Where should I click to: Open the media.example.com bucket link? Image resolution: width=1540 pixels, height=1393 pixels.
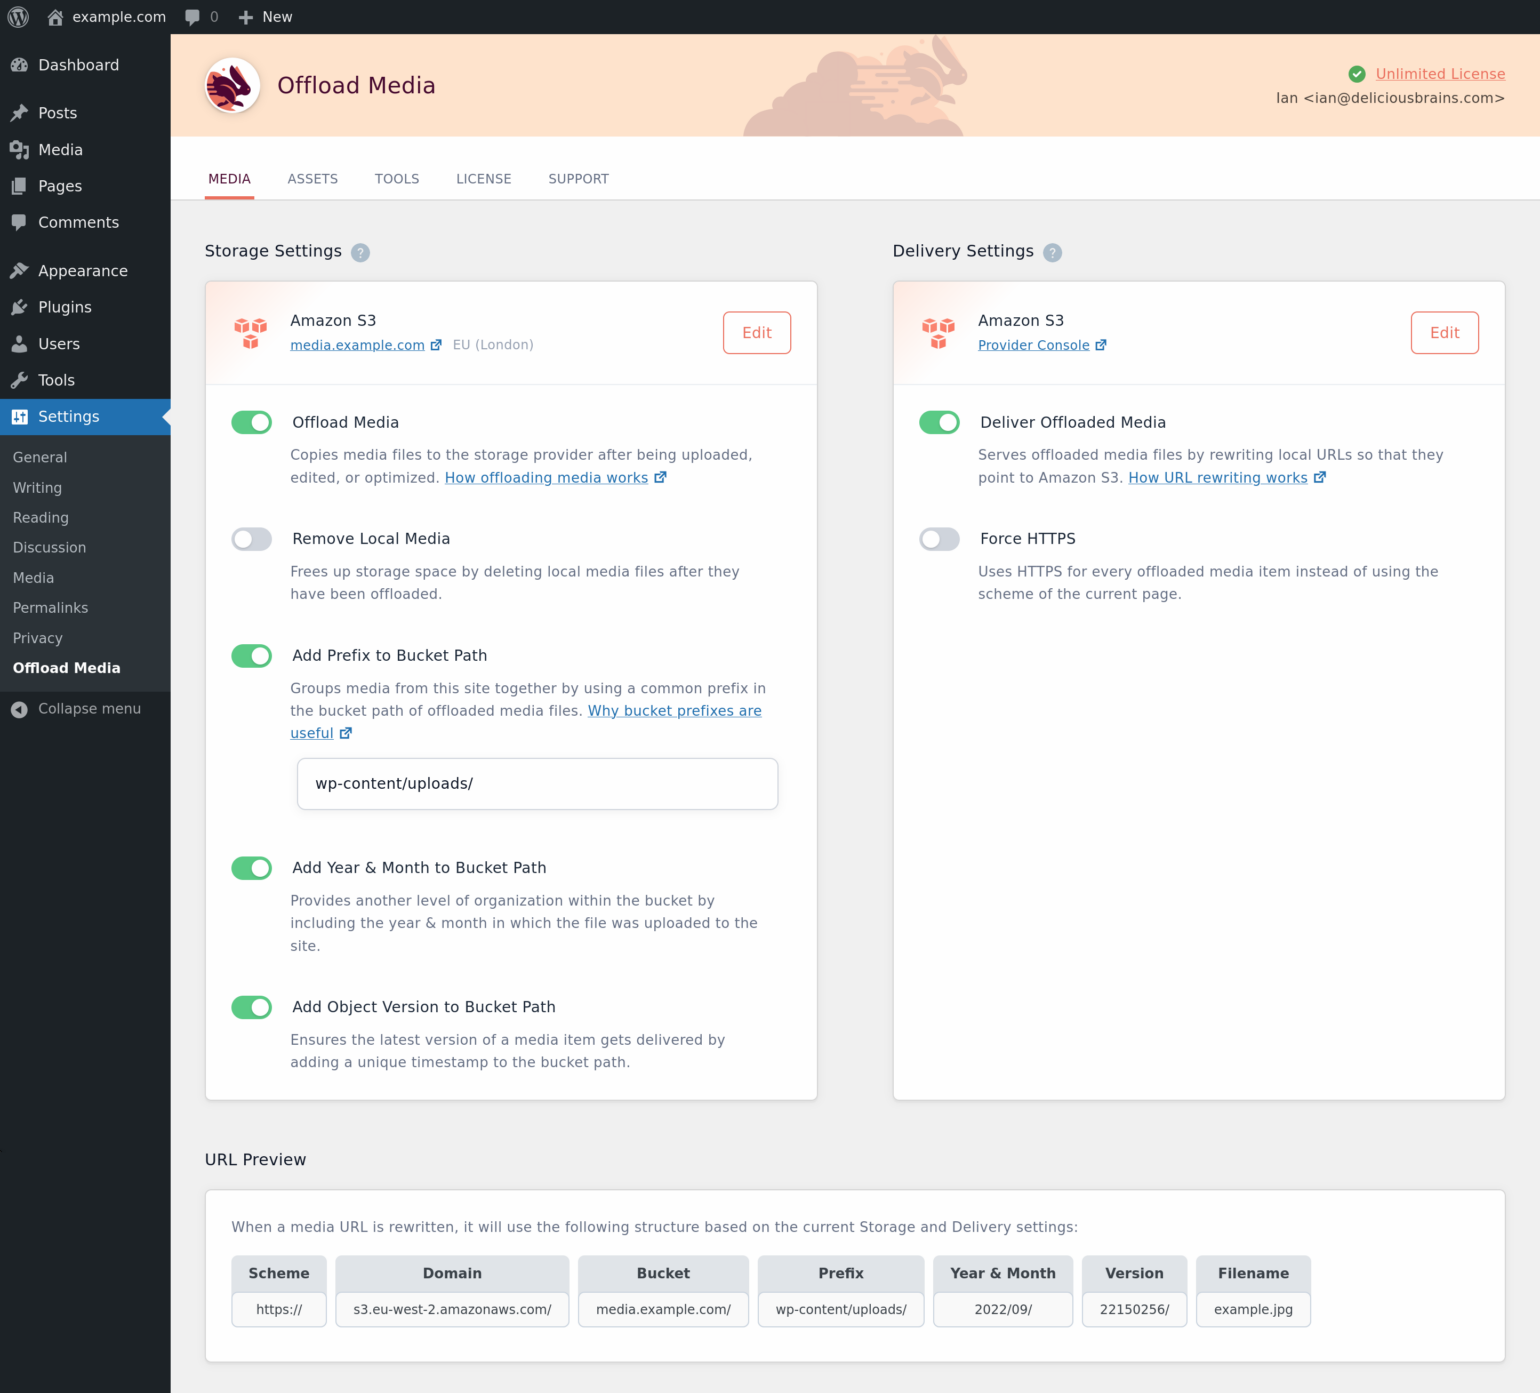tap(357, 345)
